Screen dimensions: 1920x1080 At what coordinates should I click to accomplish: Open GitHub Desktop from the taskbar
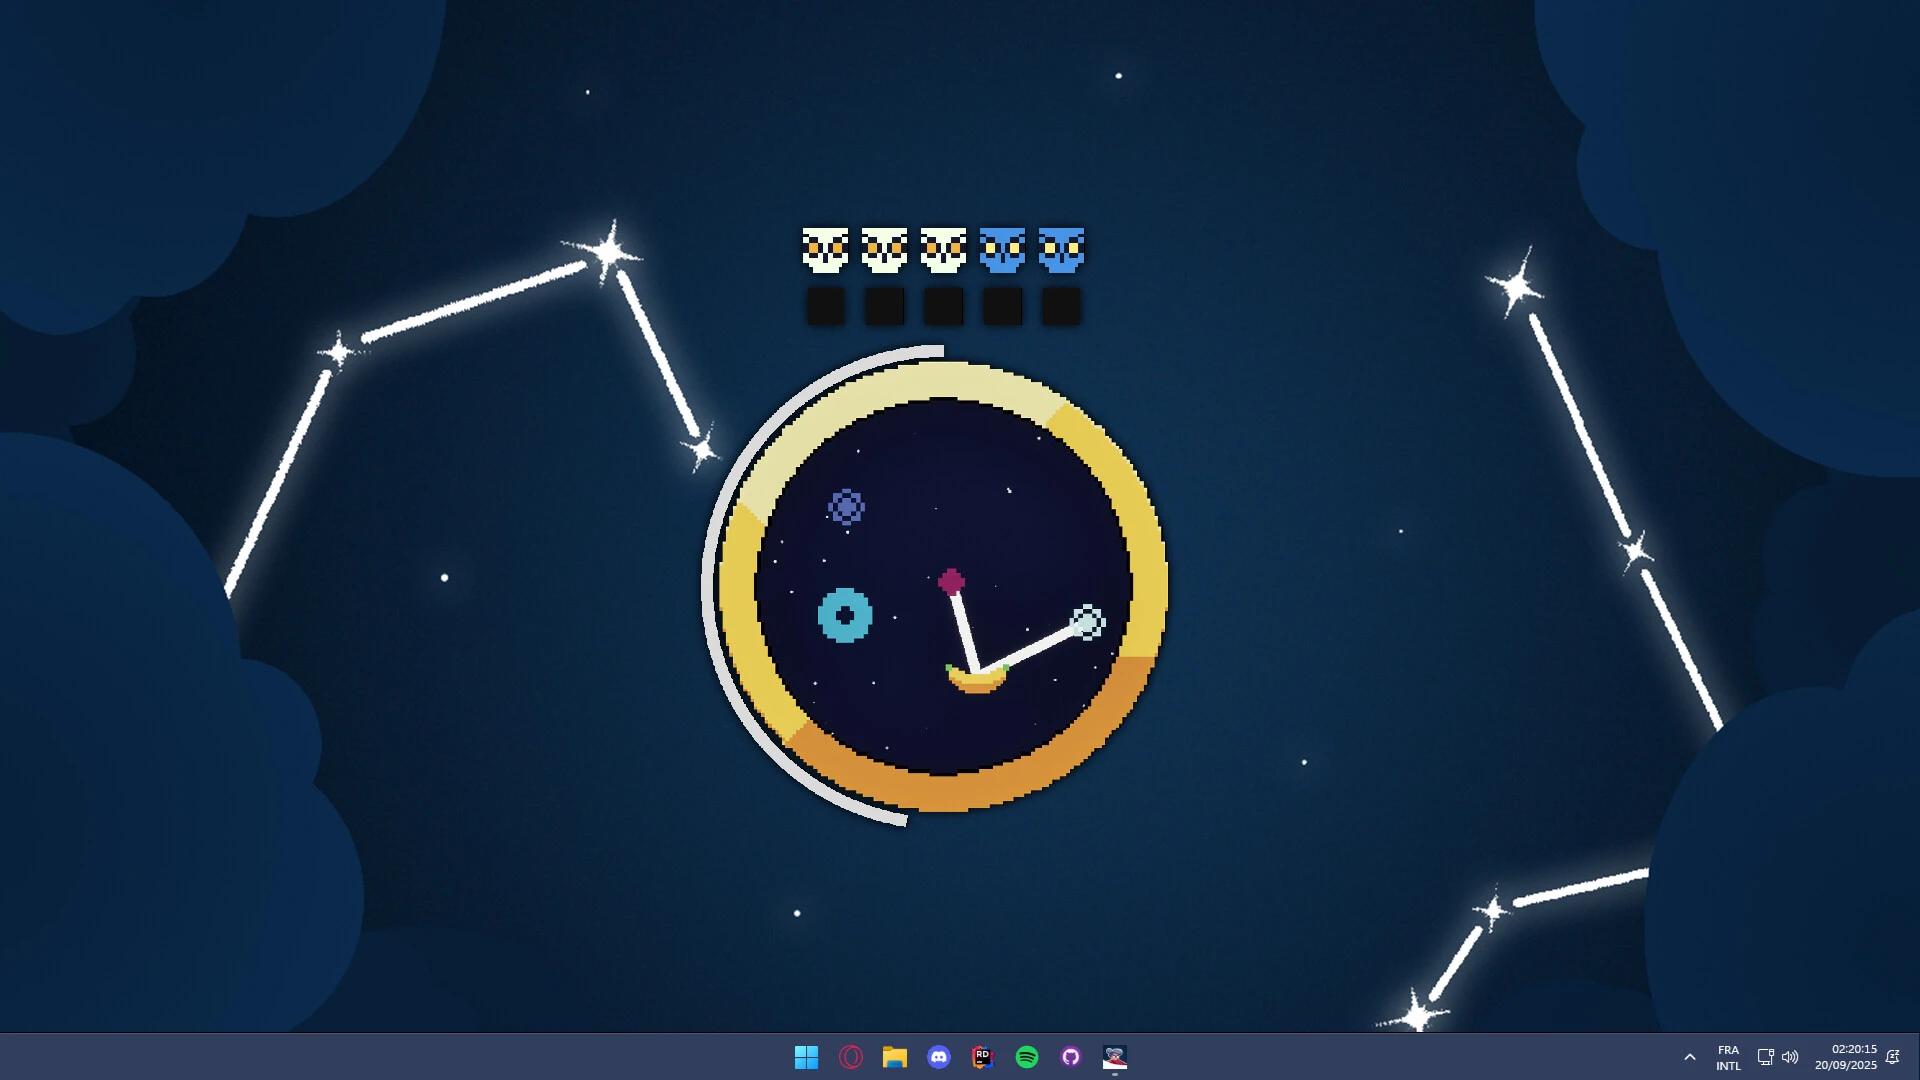tap(1070, 1057)
